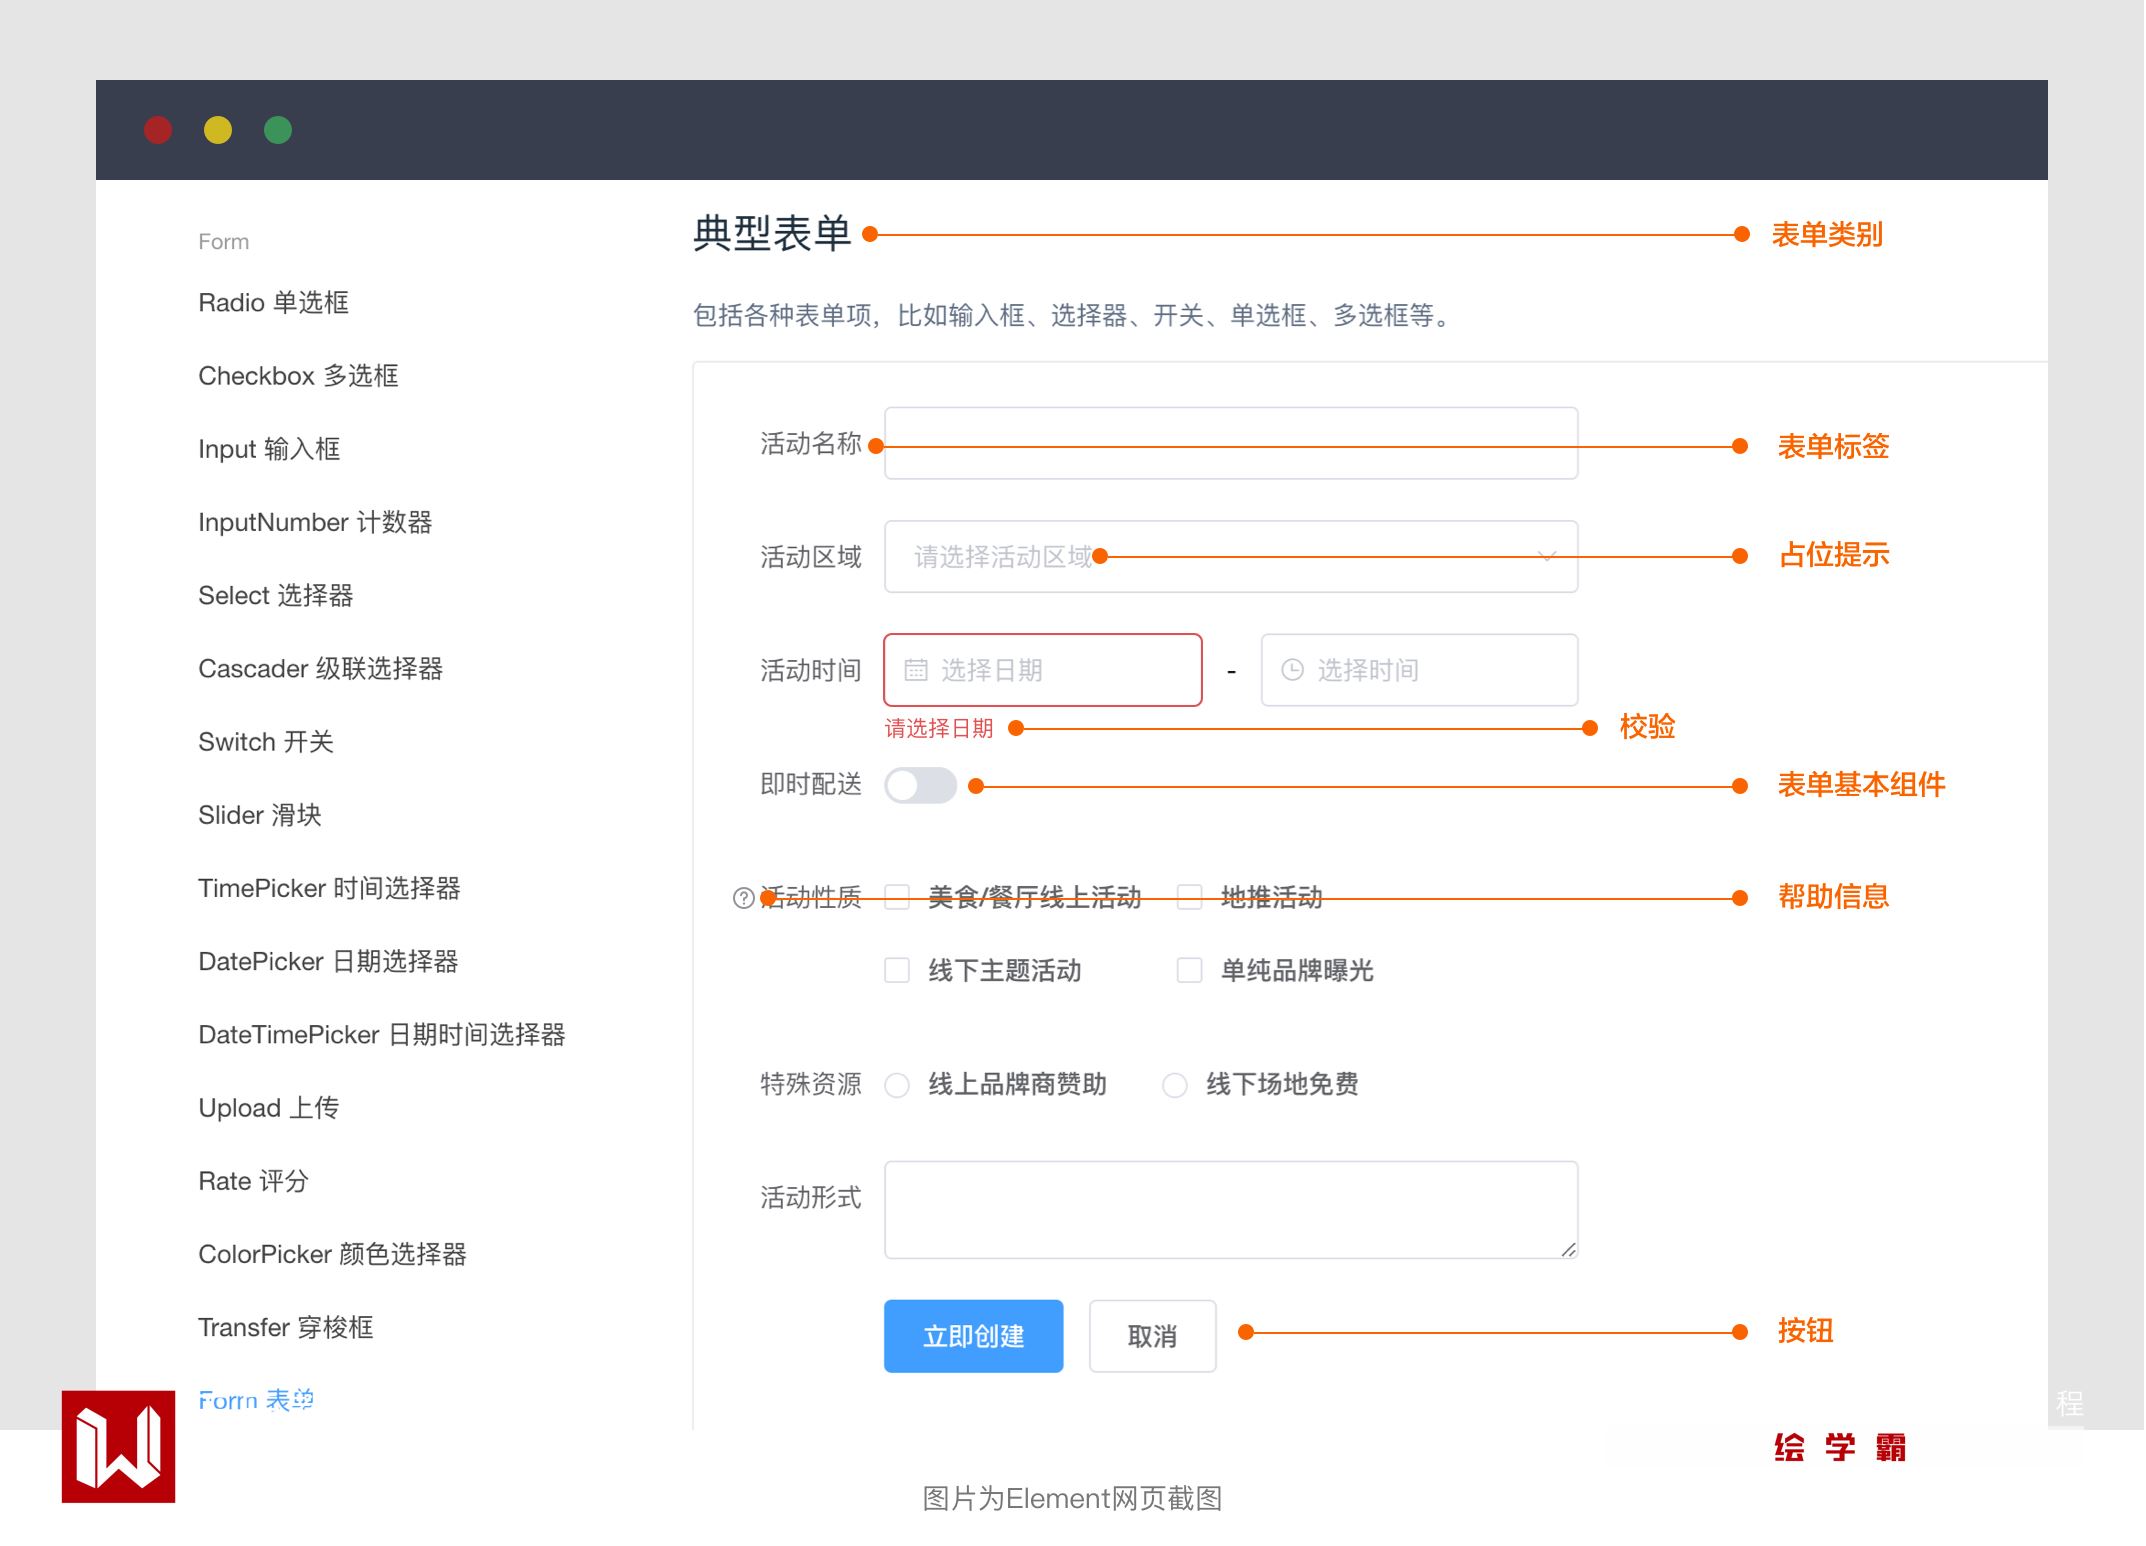The height and width of the screenshot is (1546, 2146).
Task: Click the resize handle of 活动形式 textarea
Action: pyautogui.click(x=1568, y=1249)
